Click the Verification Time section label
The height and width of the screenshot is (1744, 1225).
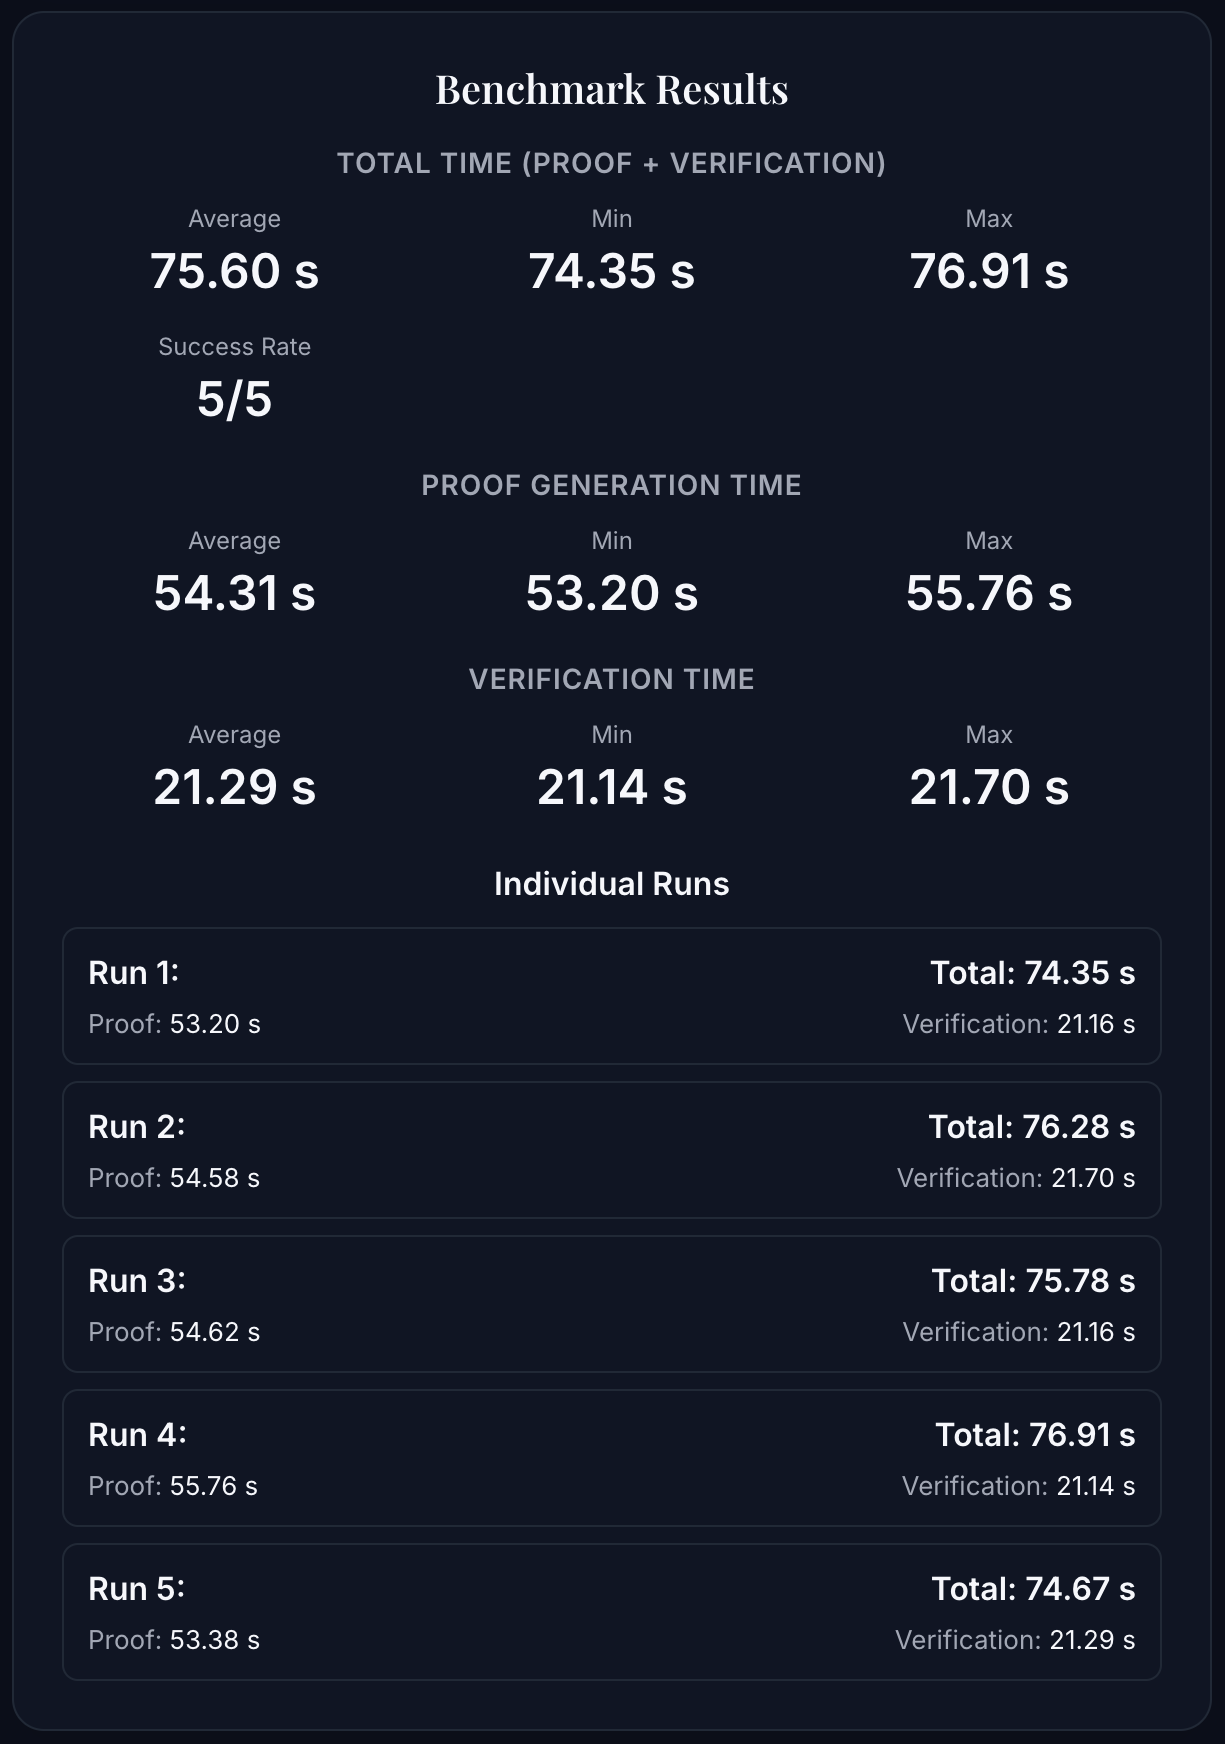(611, 679)
